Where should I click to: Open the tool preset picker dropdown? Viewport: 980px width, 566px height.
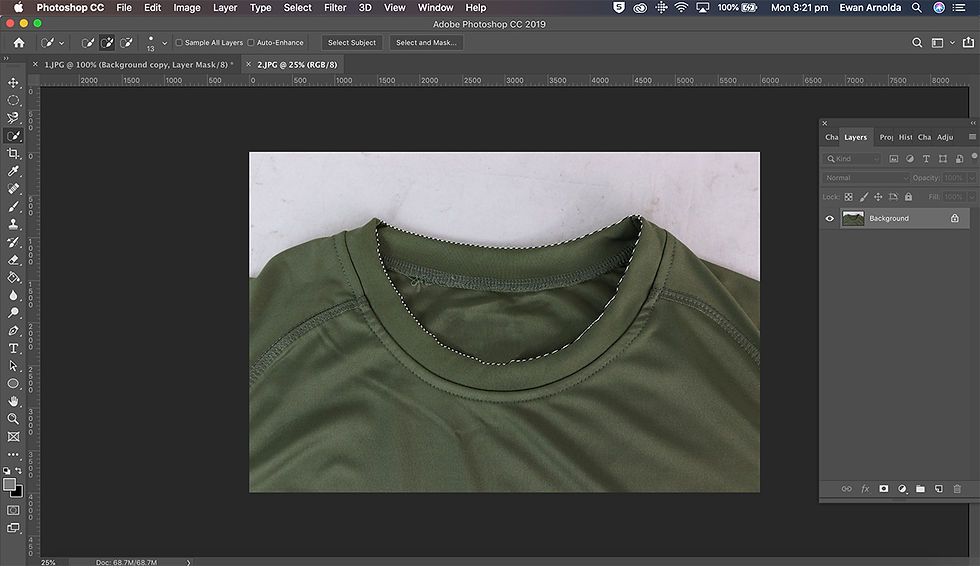click(61, 43)
